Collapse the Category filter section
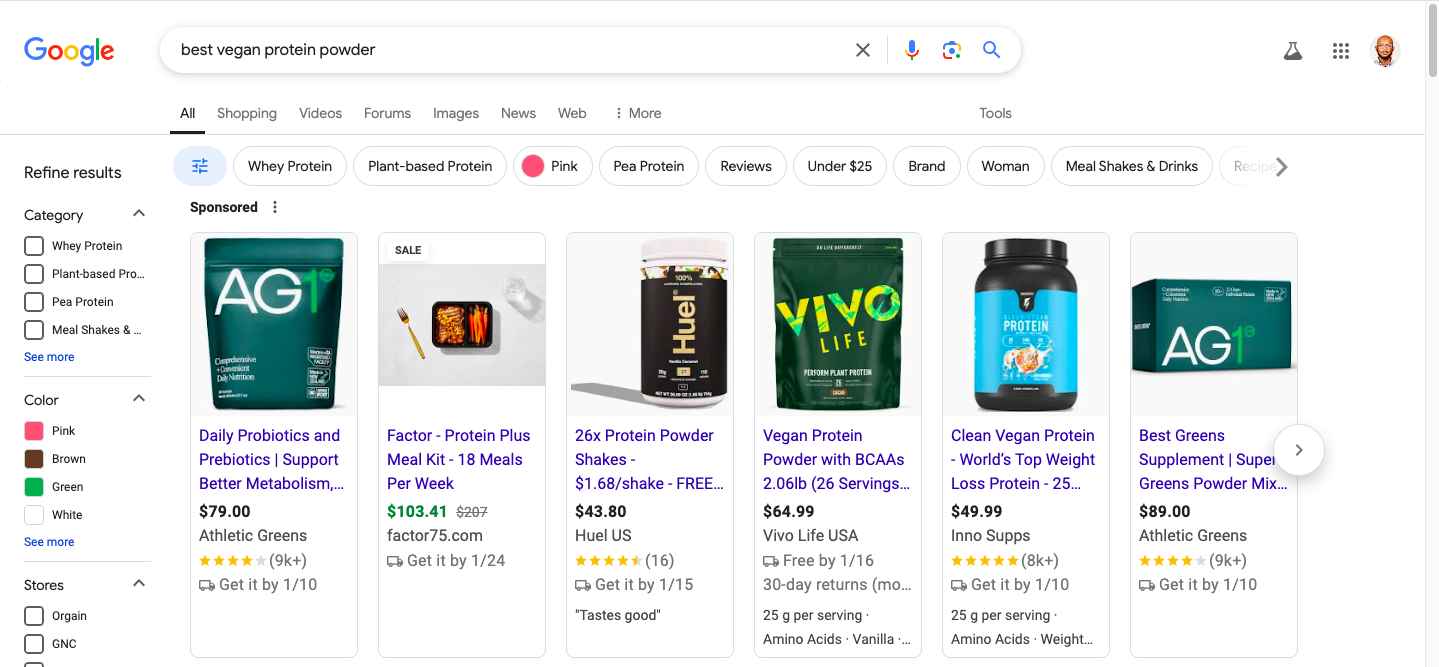1439x667 pixels. pos(139,214)
